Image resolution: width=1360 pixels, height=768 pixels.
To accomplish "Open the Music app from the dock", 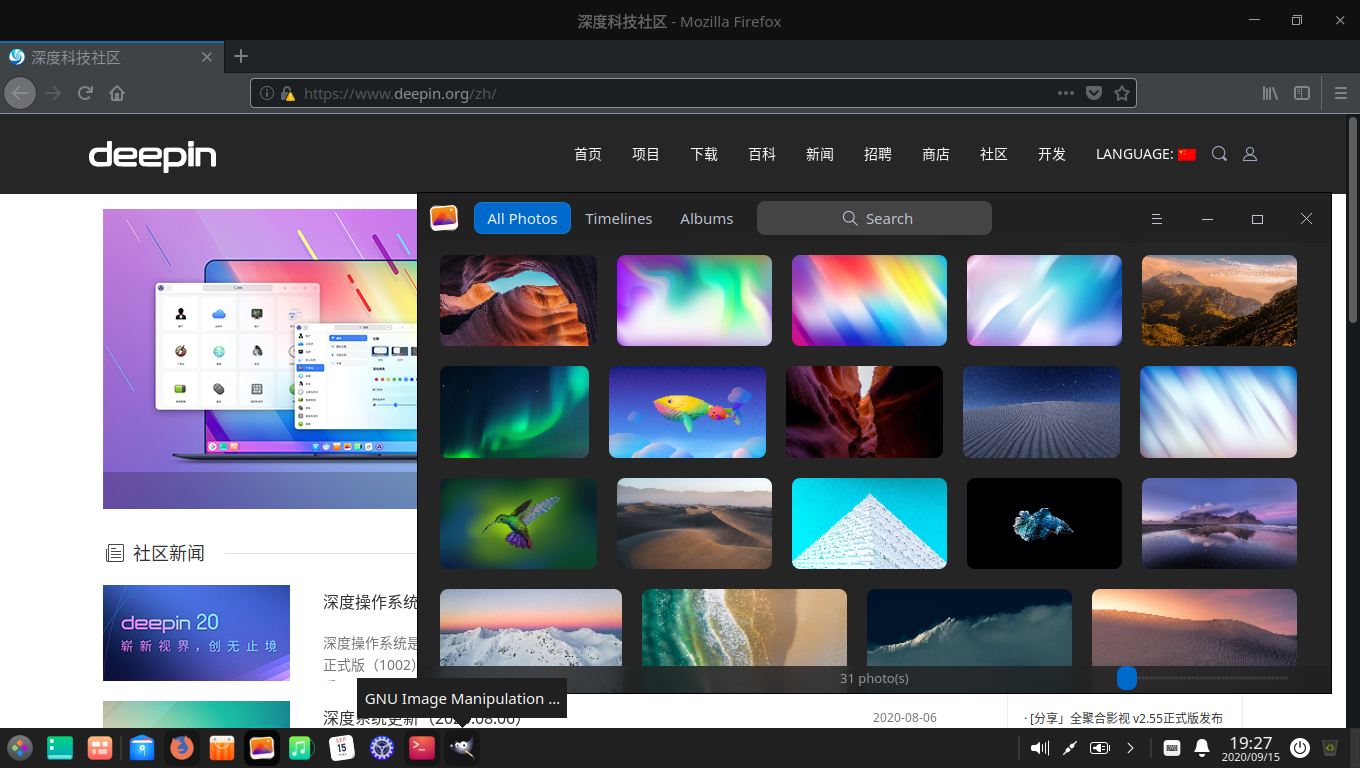I will [x=301, y=747].
